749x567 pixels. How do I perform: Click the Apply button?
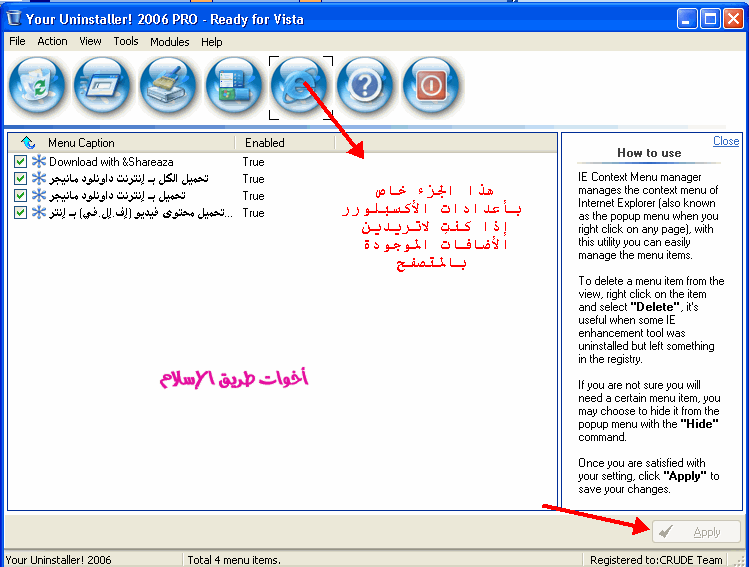click(696, 532)
